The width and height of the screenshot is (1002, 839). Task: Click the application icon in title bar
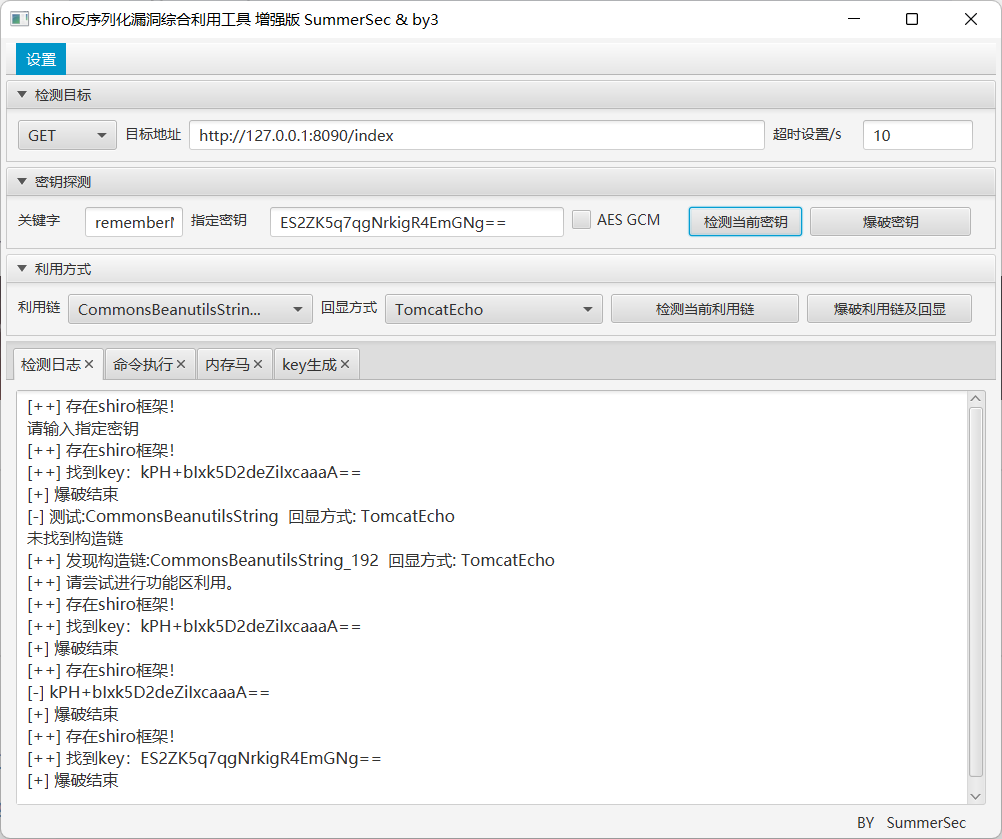point(19,19)
